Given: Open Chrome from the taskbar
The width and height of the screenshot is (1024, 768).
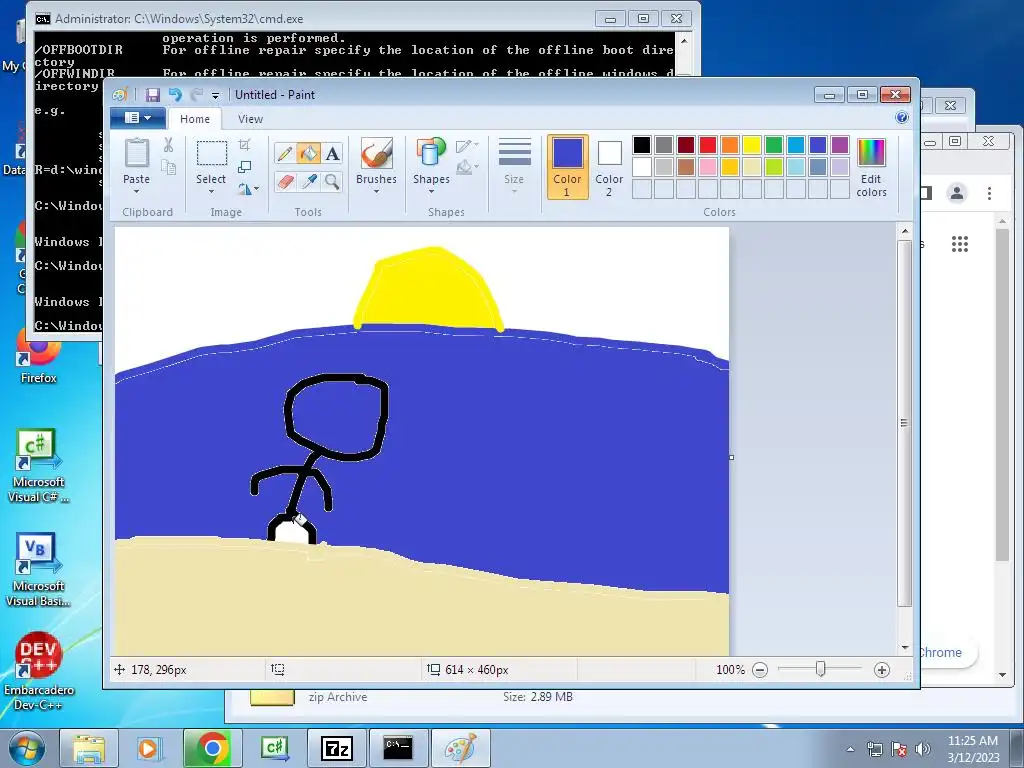Looking at the screenshot, I should 213,748.
